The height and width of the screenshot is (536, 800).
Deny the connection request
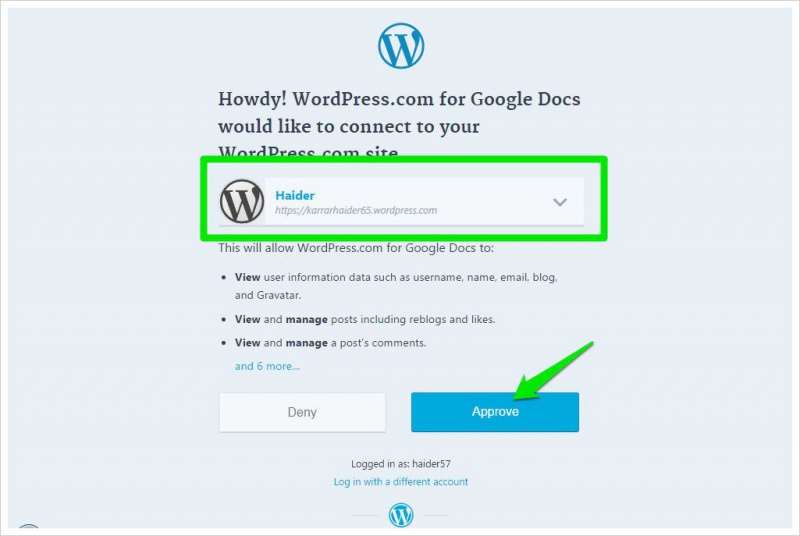[302, 412]
